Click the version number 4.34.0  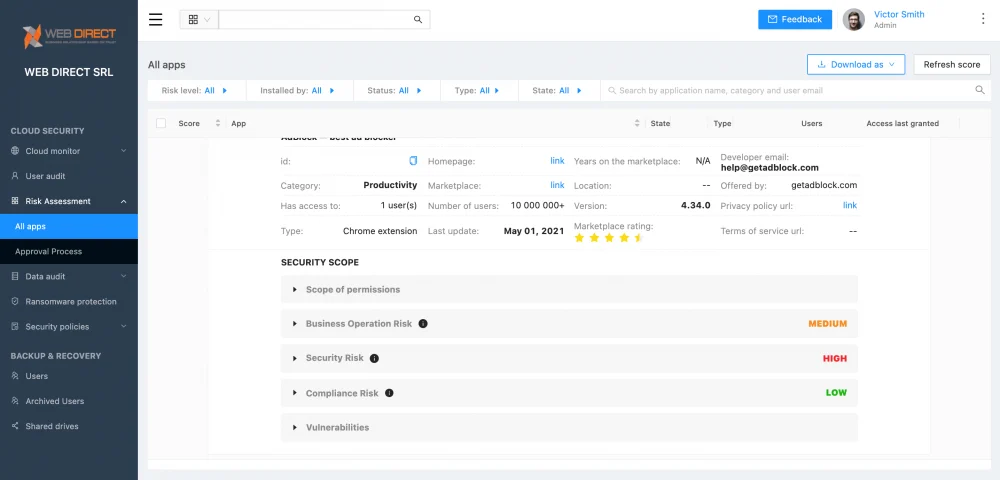(696, 206)
